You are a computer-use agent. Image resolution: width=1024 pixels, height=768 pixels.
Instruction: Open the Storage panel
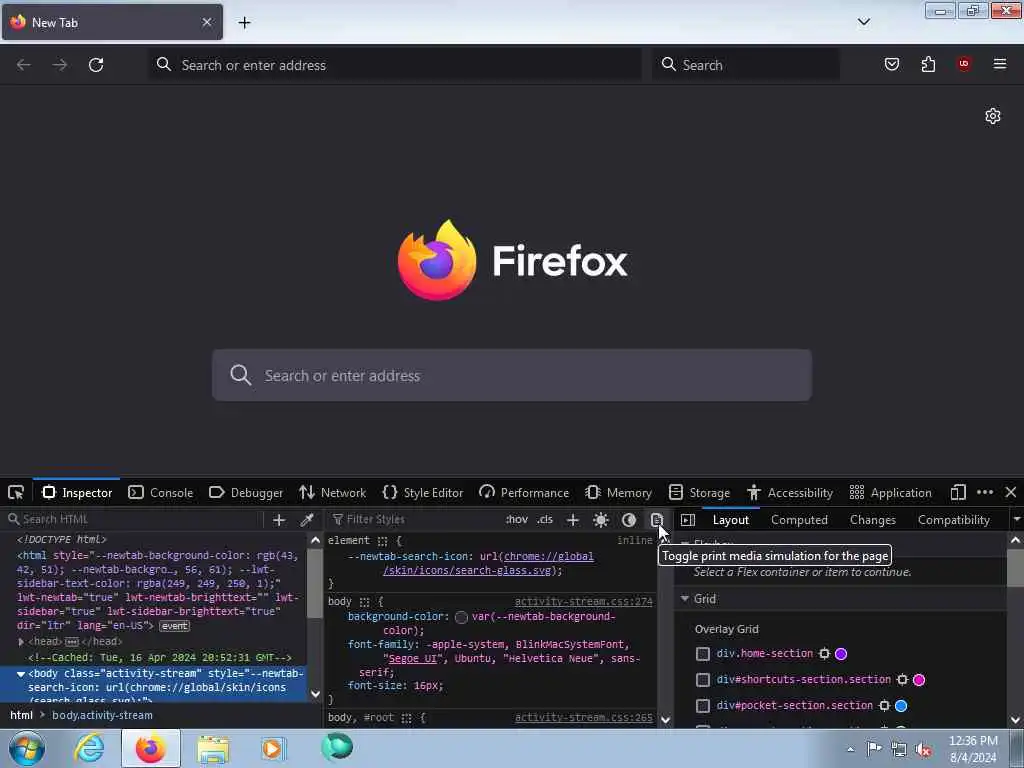[699, 492]
